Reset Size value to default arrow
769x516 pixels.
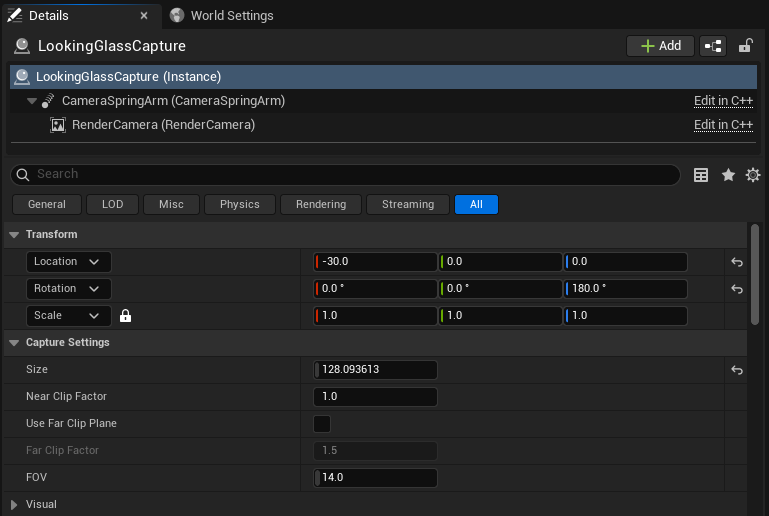pyautogui.click(x=737, y=370)
